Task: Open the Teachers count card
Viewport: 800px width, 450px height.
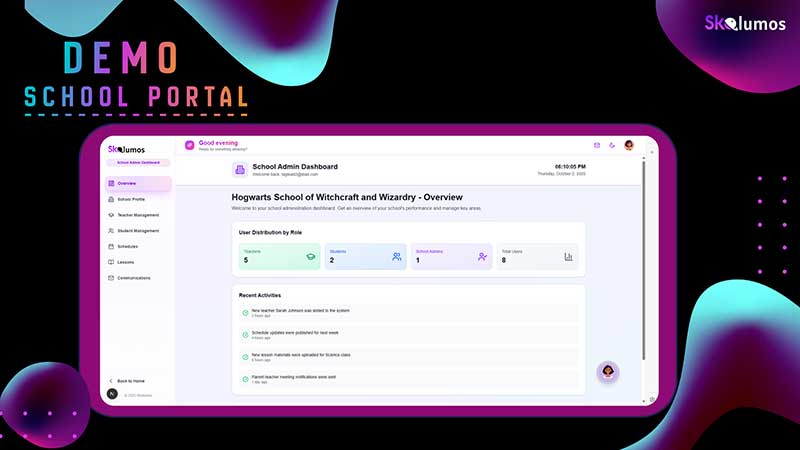Action: pos(280,257)
